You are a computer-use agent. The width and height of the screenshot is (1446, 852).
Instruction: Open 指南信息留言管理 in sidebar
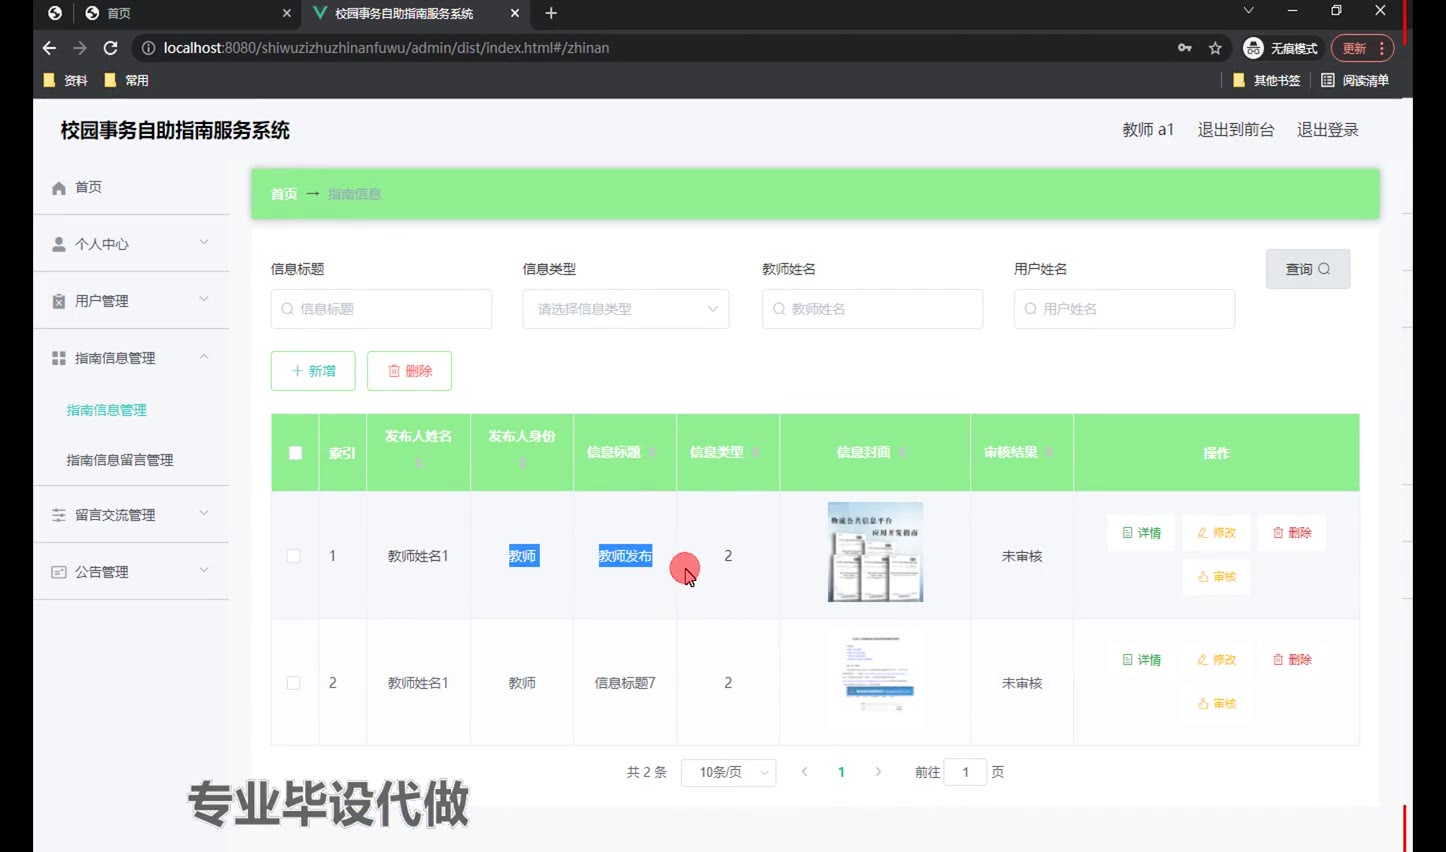[x=120, y=460]
